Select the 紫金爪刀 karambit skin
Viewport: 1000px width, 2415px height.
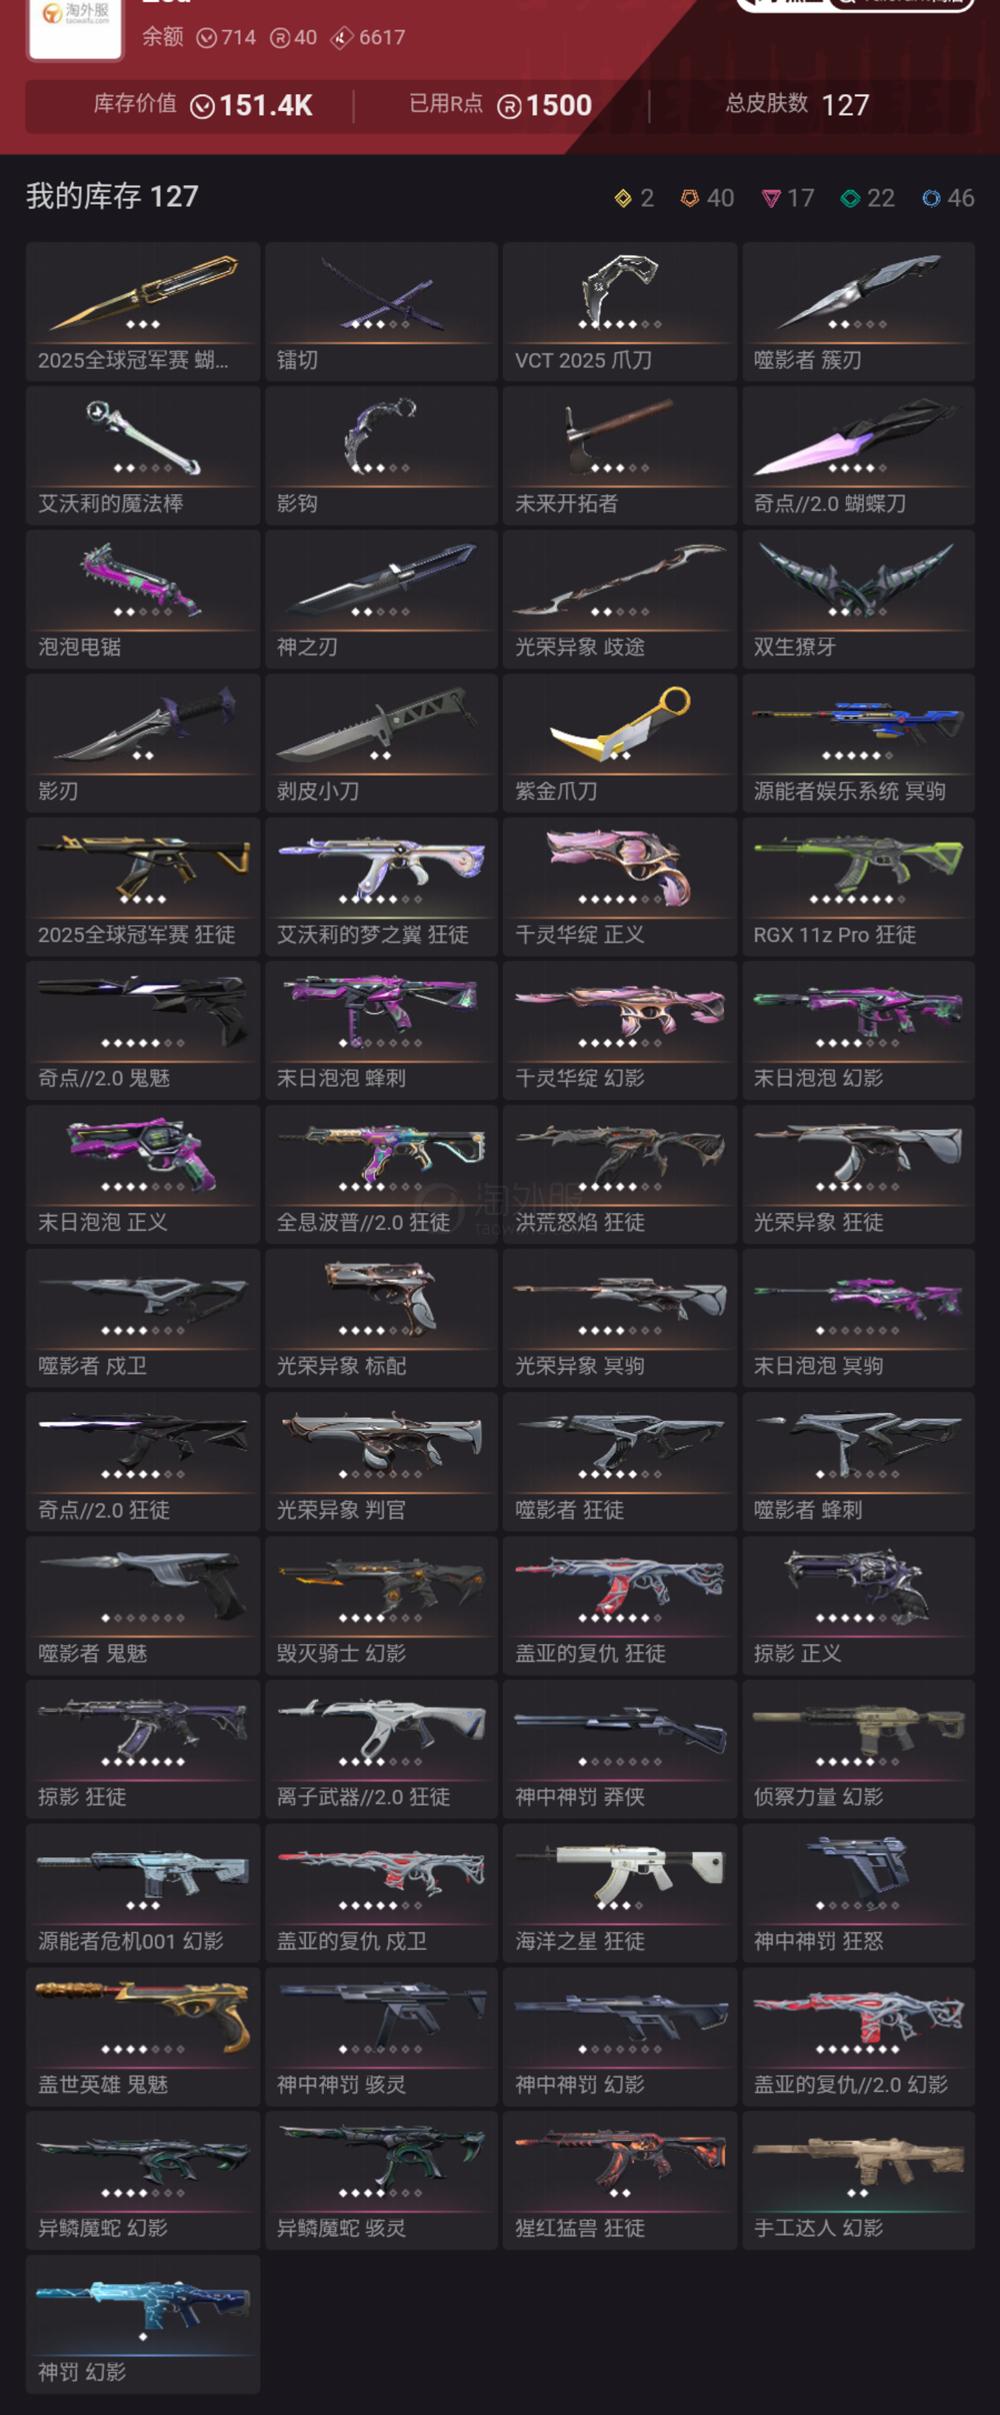(620, 743)
